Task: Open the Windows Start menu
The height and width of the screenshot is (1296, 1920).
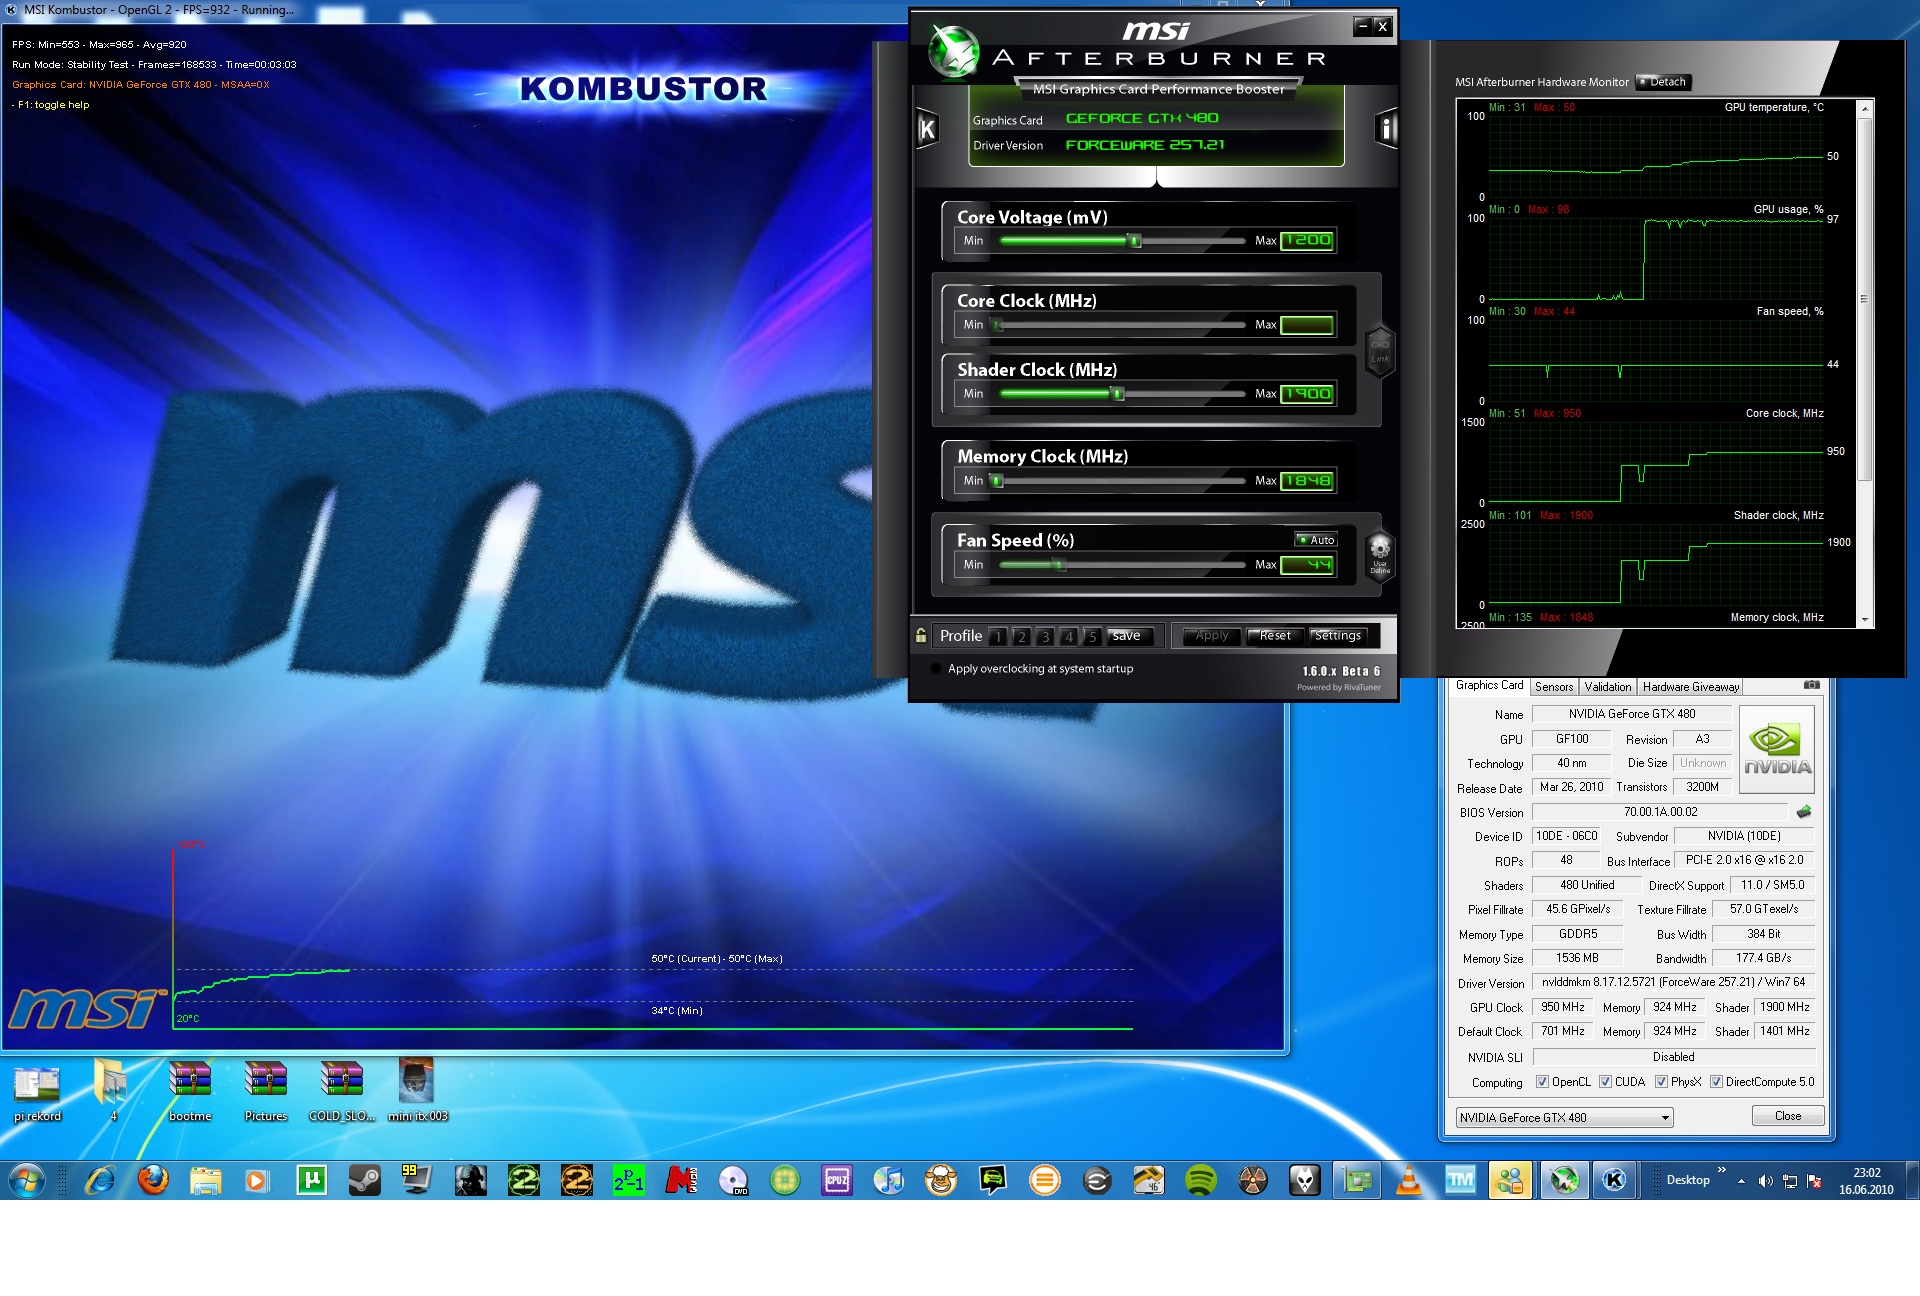Action: [27, 1181]
